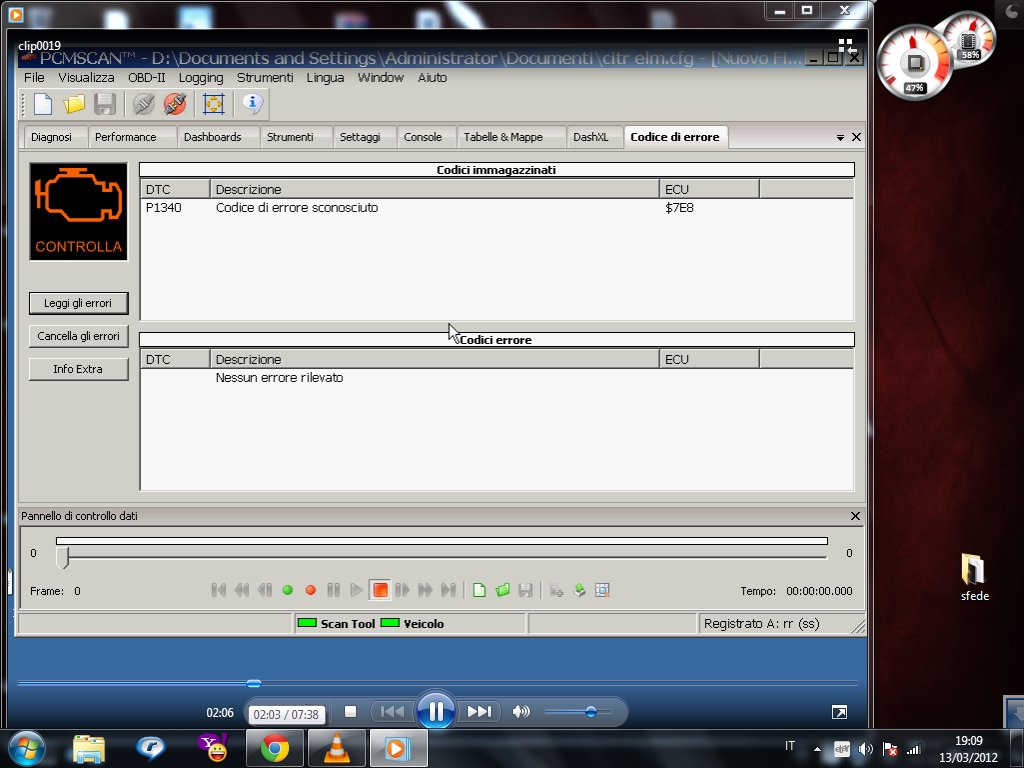Screen dimensions: 1024x768
Task: Click the green circle start logging button
Action: [x=287, y=590]
